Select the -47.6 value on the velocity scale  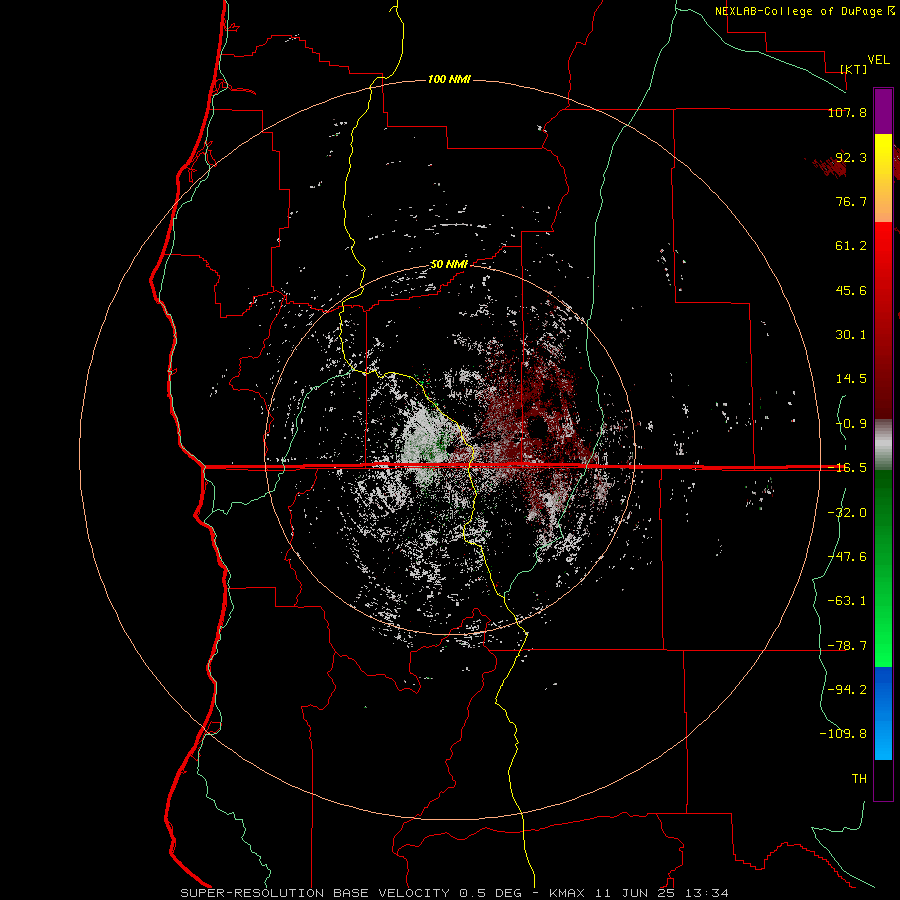847,557
